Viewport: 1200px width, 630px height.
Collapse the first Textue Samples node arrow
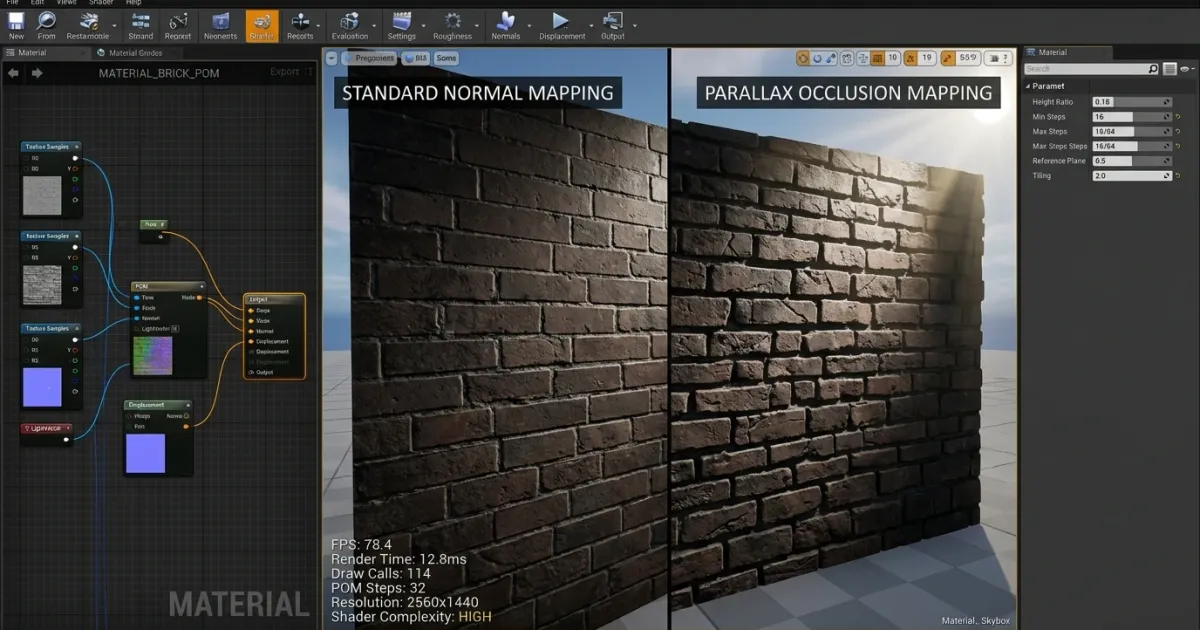[x=76, y=146]
